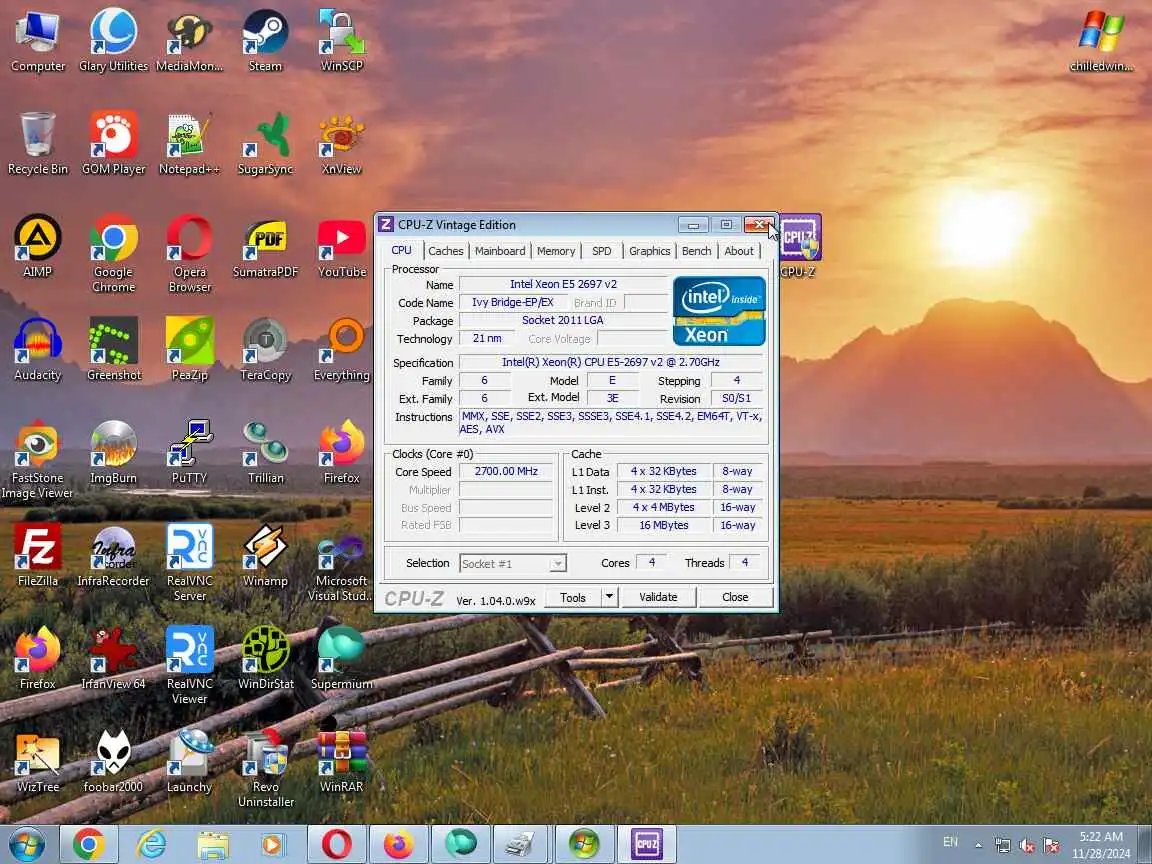This screenshot has height=864, width=1152.
Task: Launch Opera from the taskbar
Action: [x=336, y=844]
